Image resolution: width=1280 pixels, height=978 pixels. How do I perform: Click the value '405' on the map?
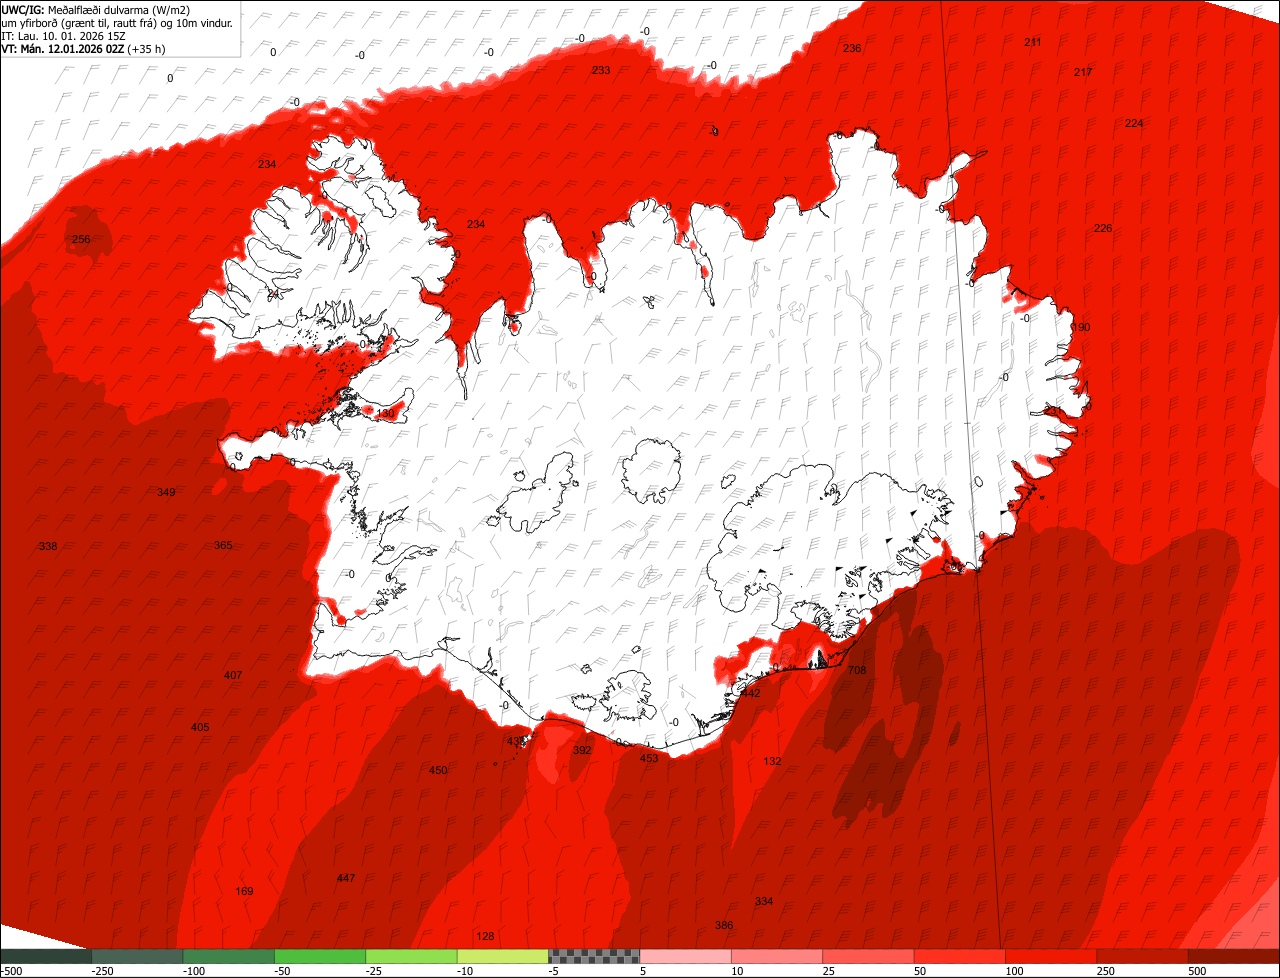tap(200, 727)
